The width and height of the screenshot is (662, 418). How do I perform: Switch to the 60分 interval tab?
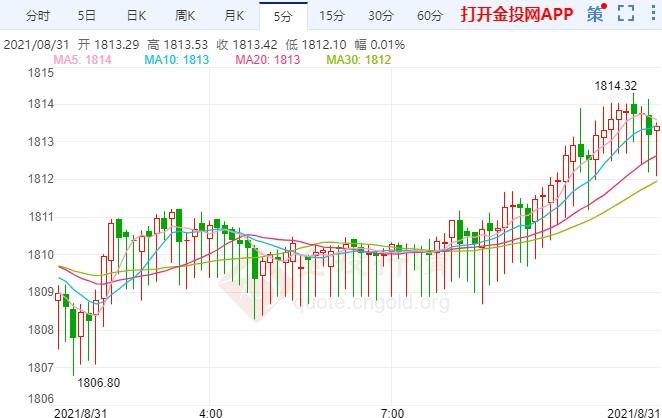tap(430, 16)
